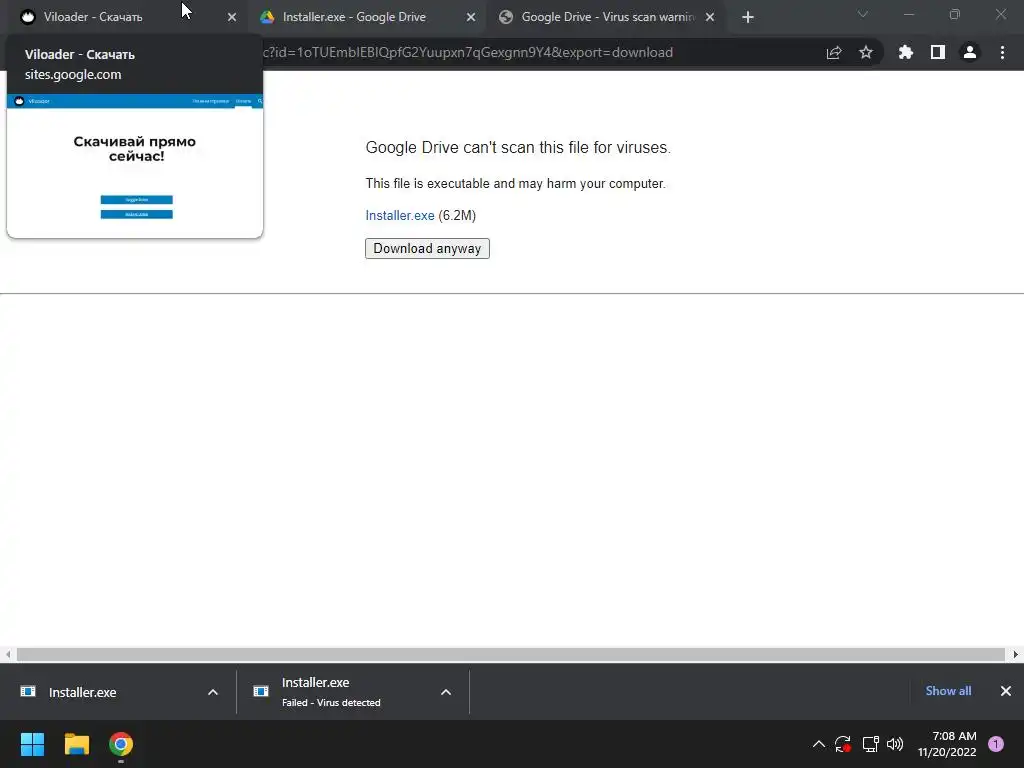Open the network status tray icon
The height and width of the screenshot is (768, 1024).
871,744
